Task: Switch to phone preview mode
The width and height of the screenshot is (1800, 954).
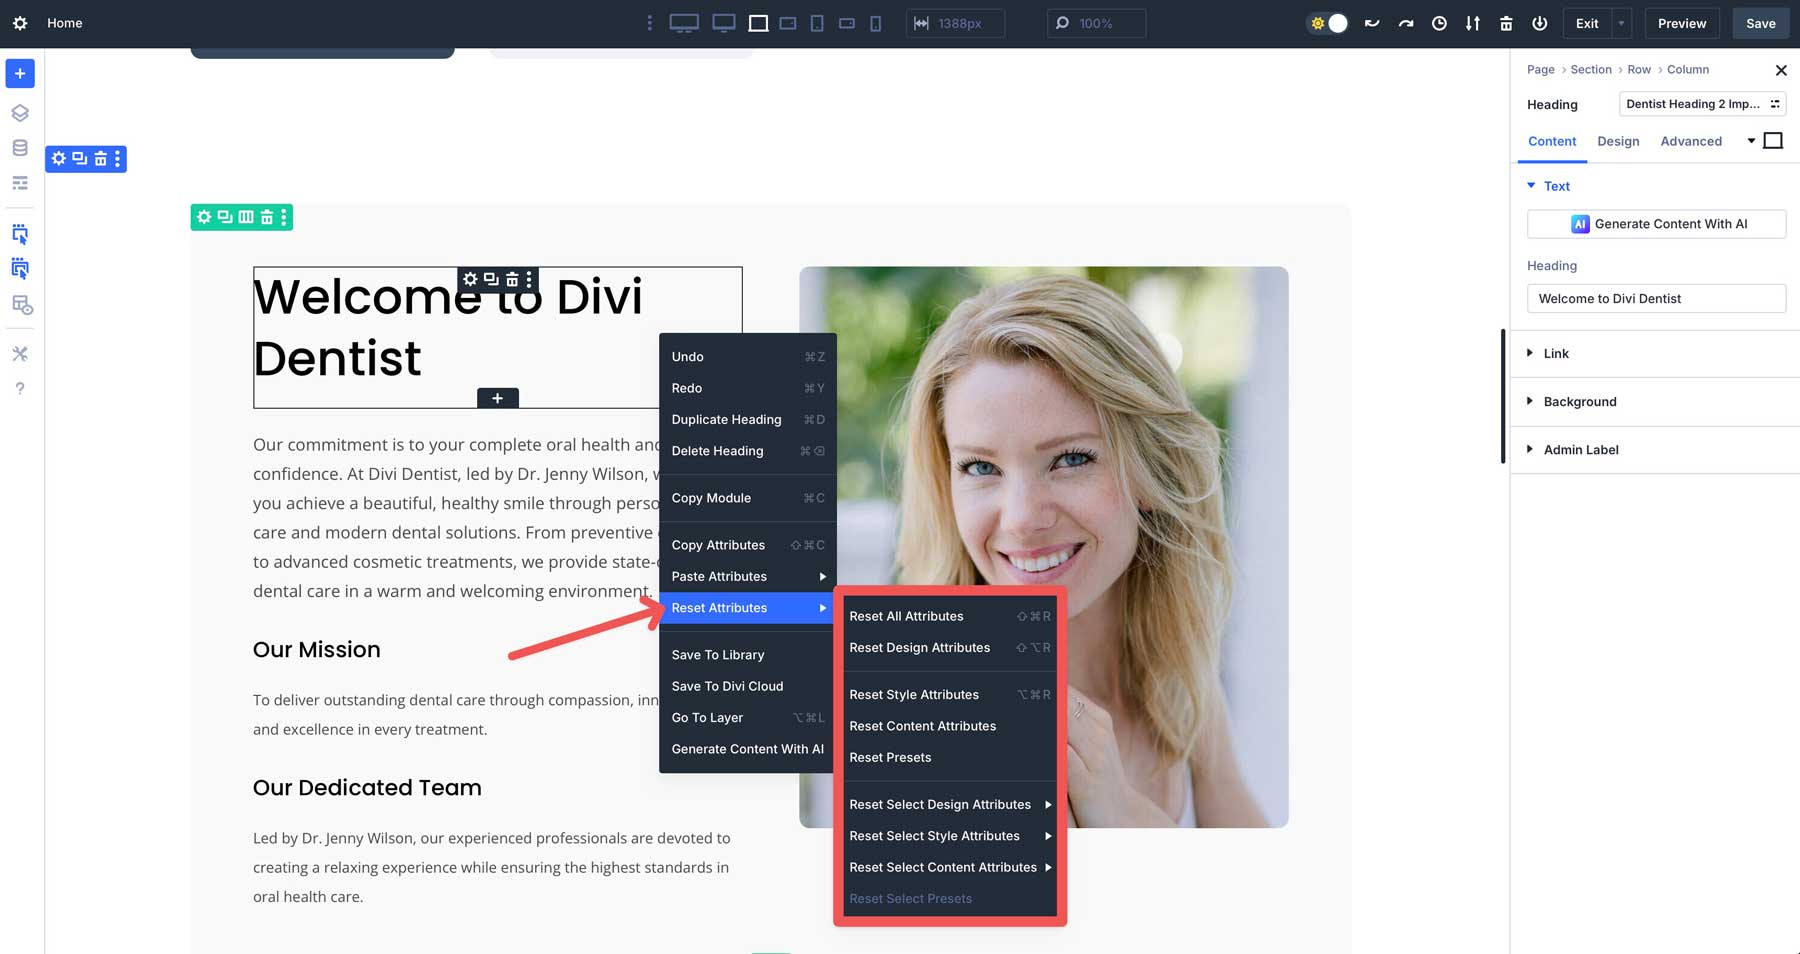Action: click(x=875, y=22)
